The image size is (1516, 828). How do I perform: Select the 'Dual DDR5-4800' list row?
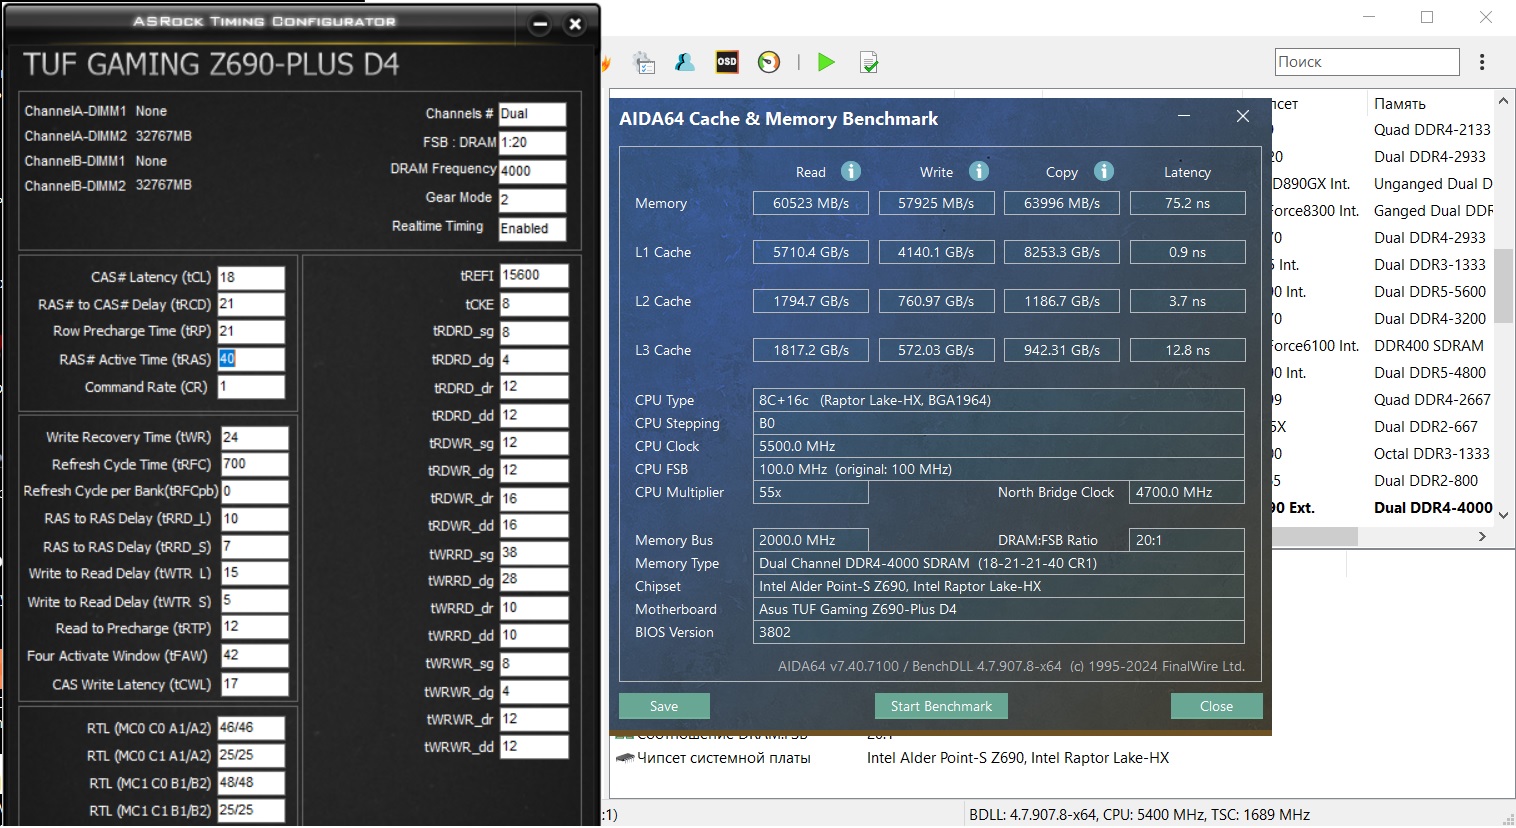tap(1430, 373)
